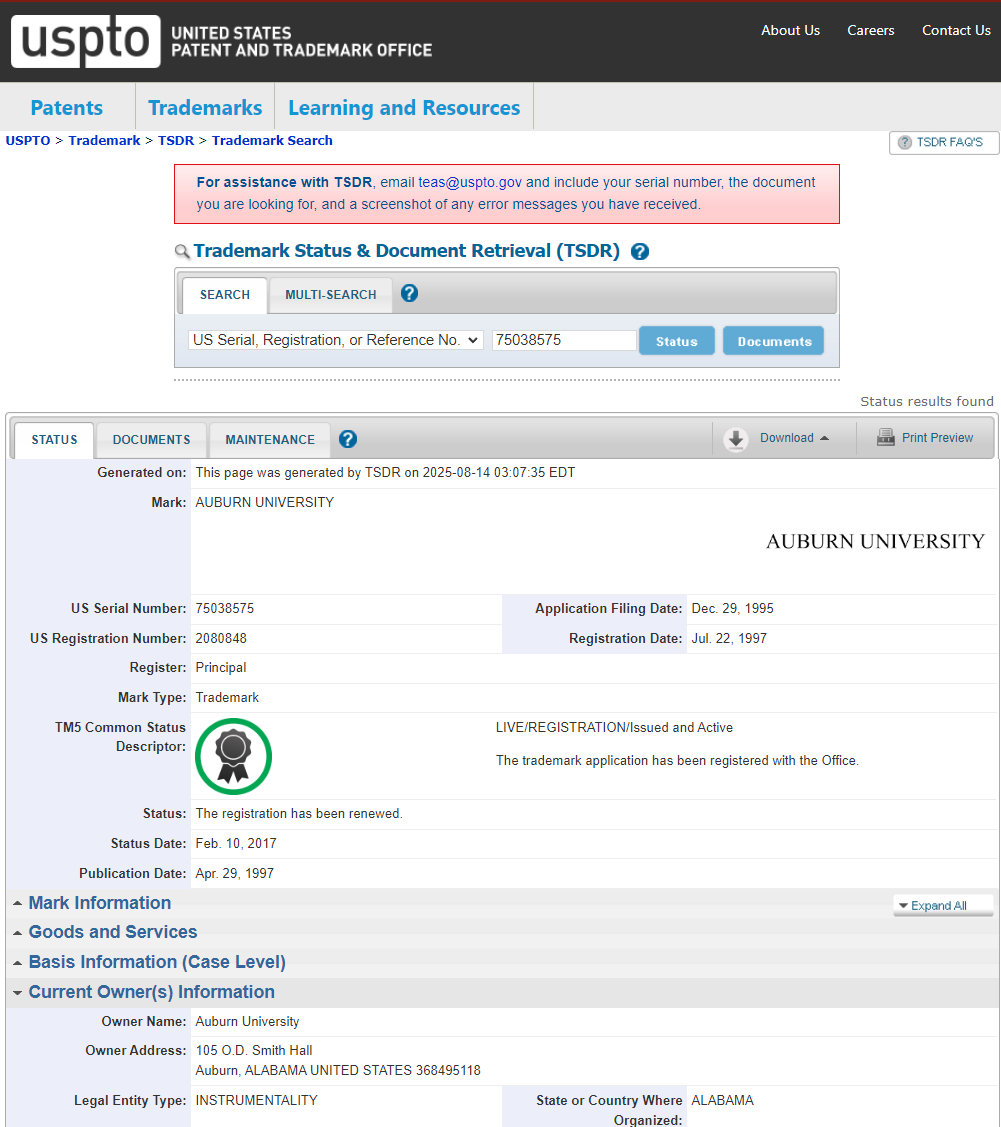Follow the Trademark Search breadcrumb link
The image size is (1001, 1127).
coord(272,141)
